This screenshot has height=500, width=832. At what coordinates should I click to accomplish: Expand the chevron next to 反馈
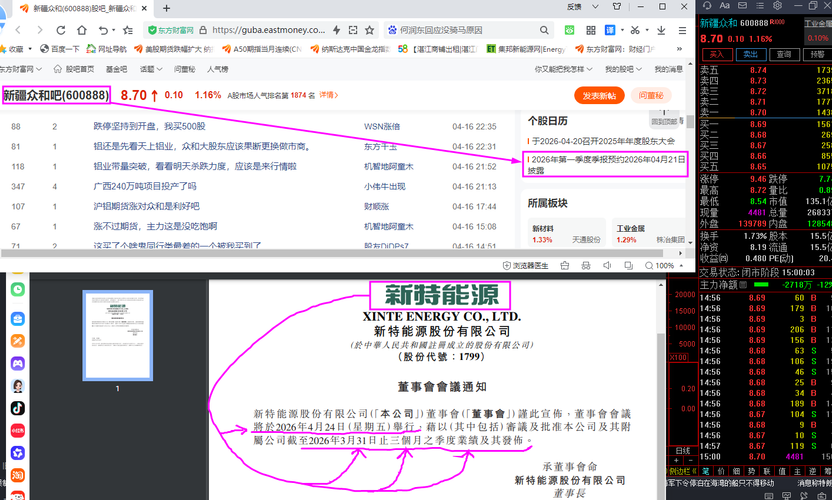595,7
